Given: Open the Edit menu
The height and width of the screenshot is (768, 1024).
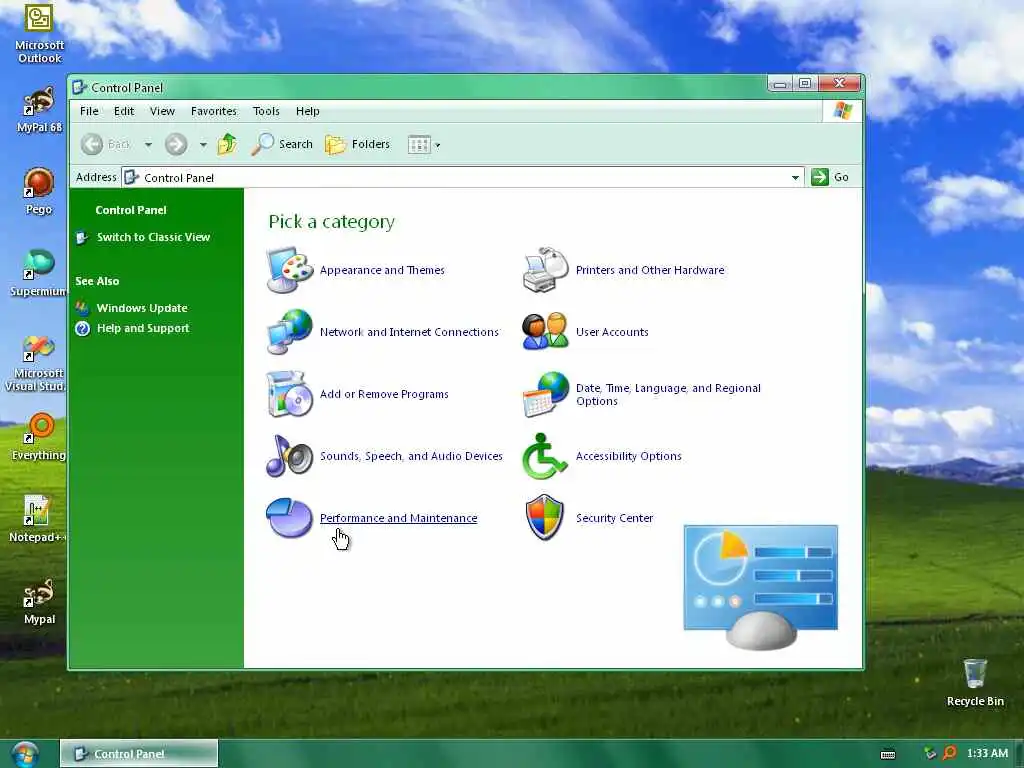Looking at the screenshot, I should click(x=124, y=111).
